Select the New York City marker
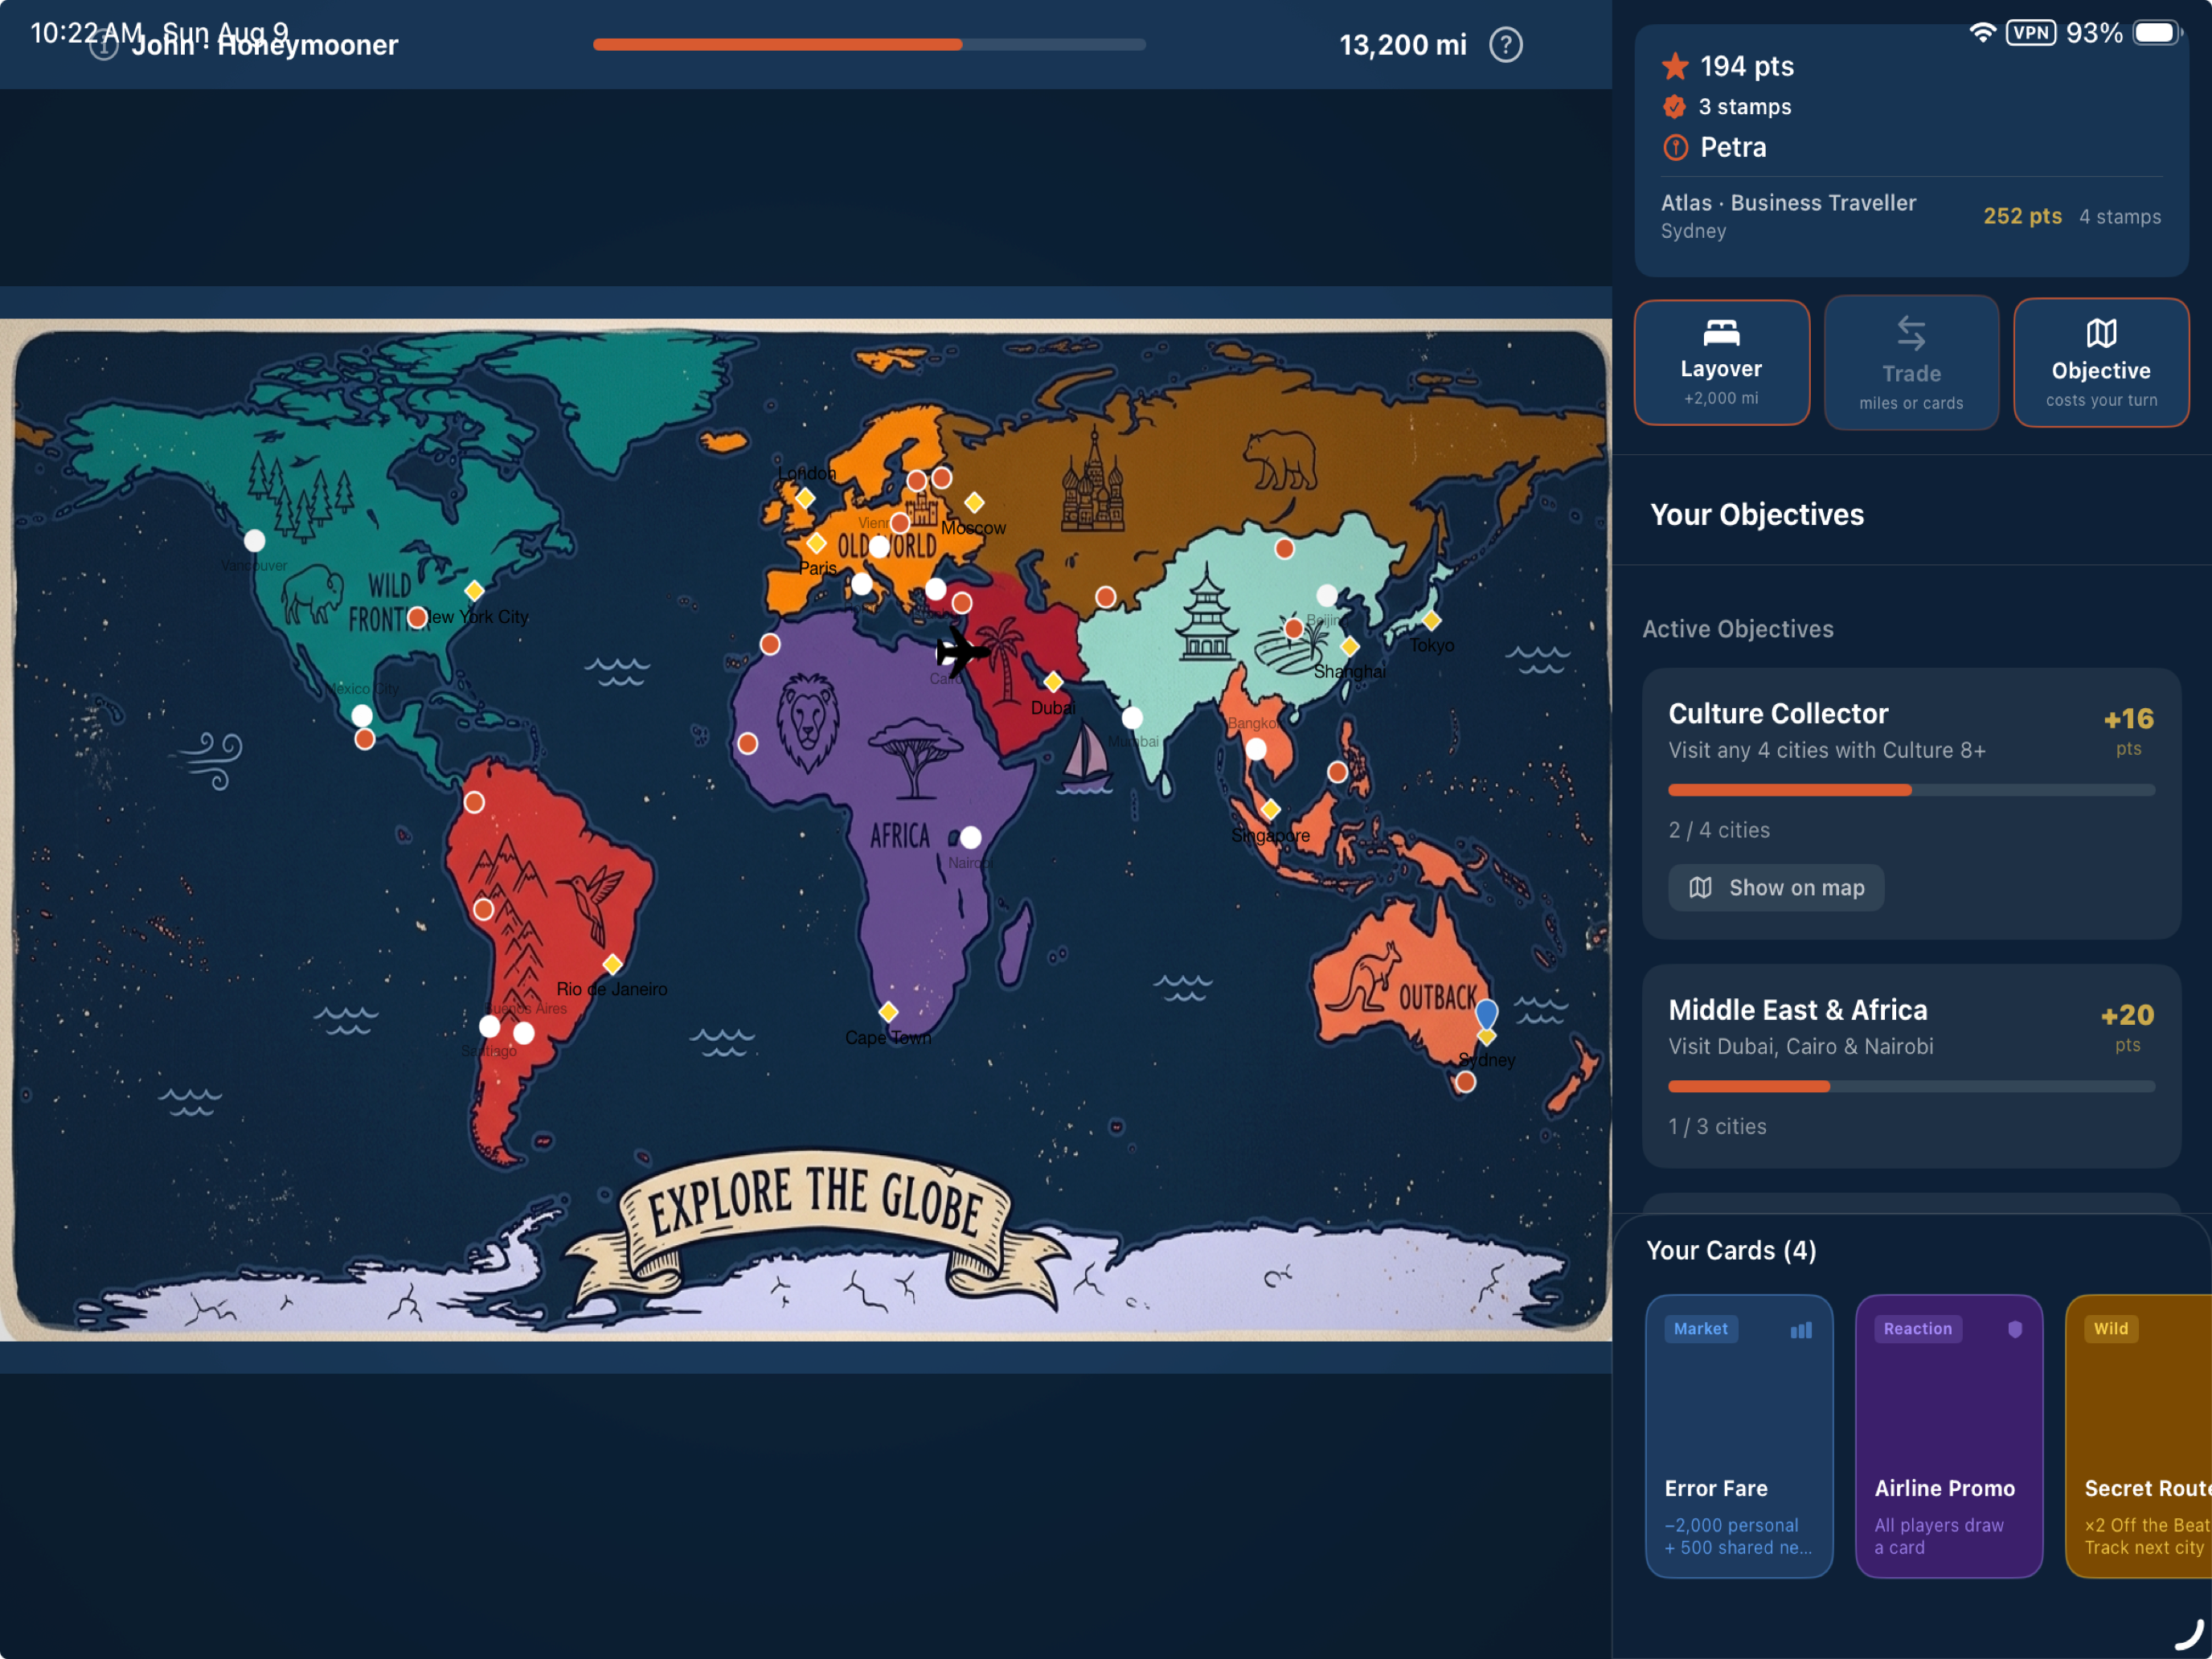Screen dimensions: 2212x1659 (474, 591)
